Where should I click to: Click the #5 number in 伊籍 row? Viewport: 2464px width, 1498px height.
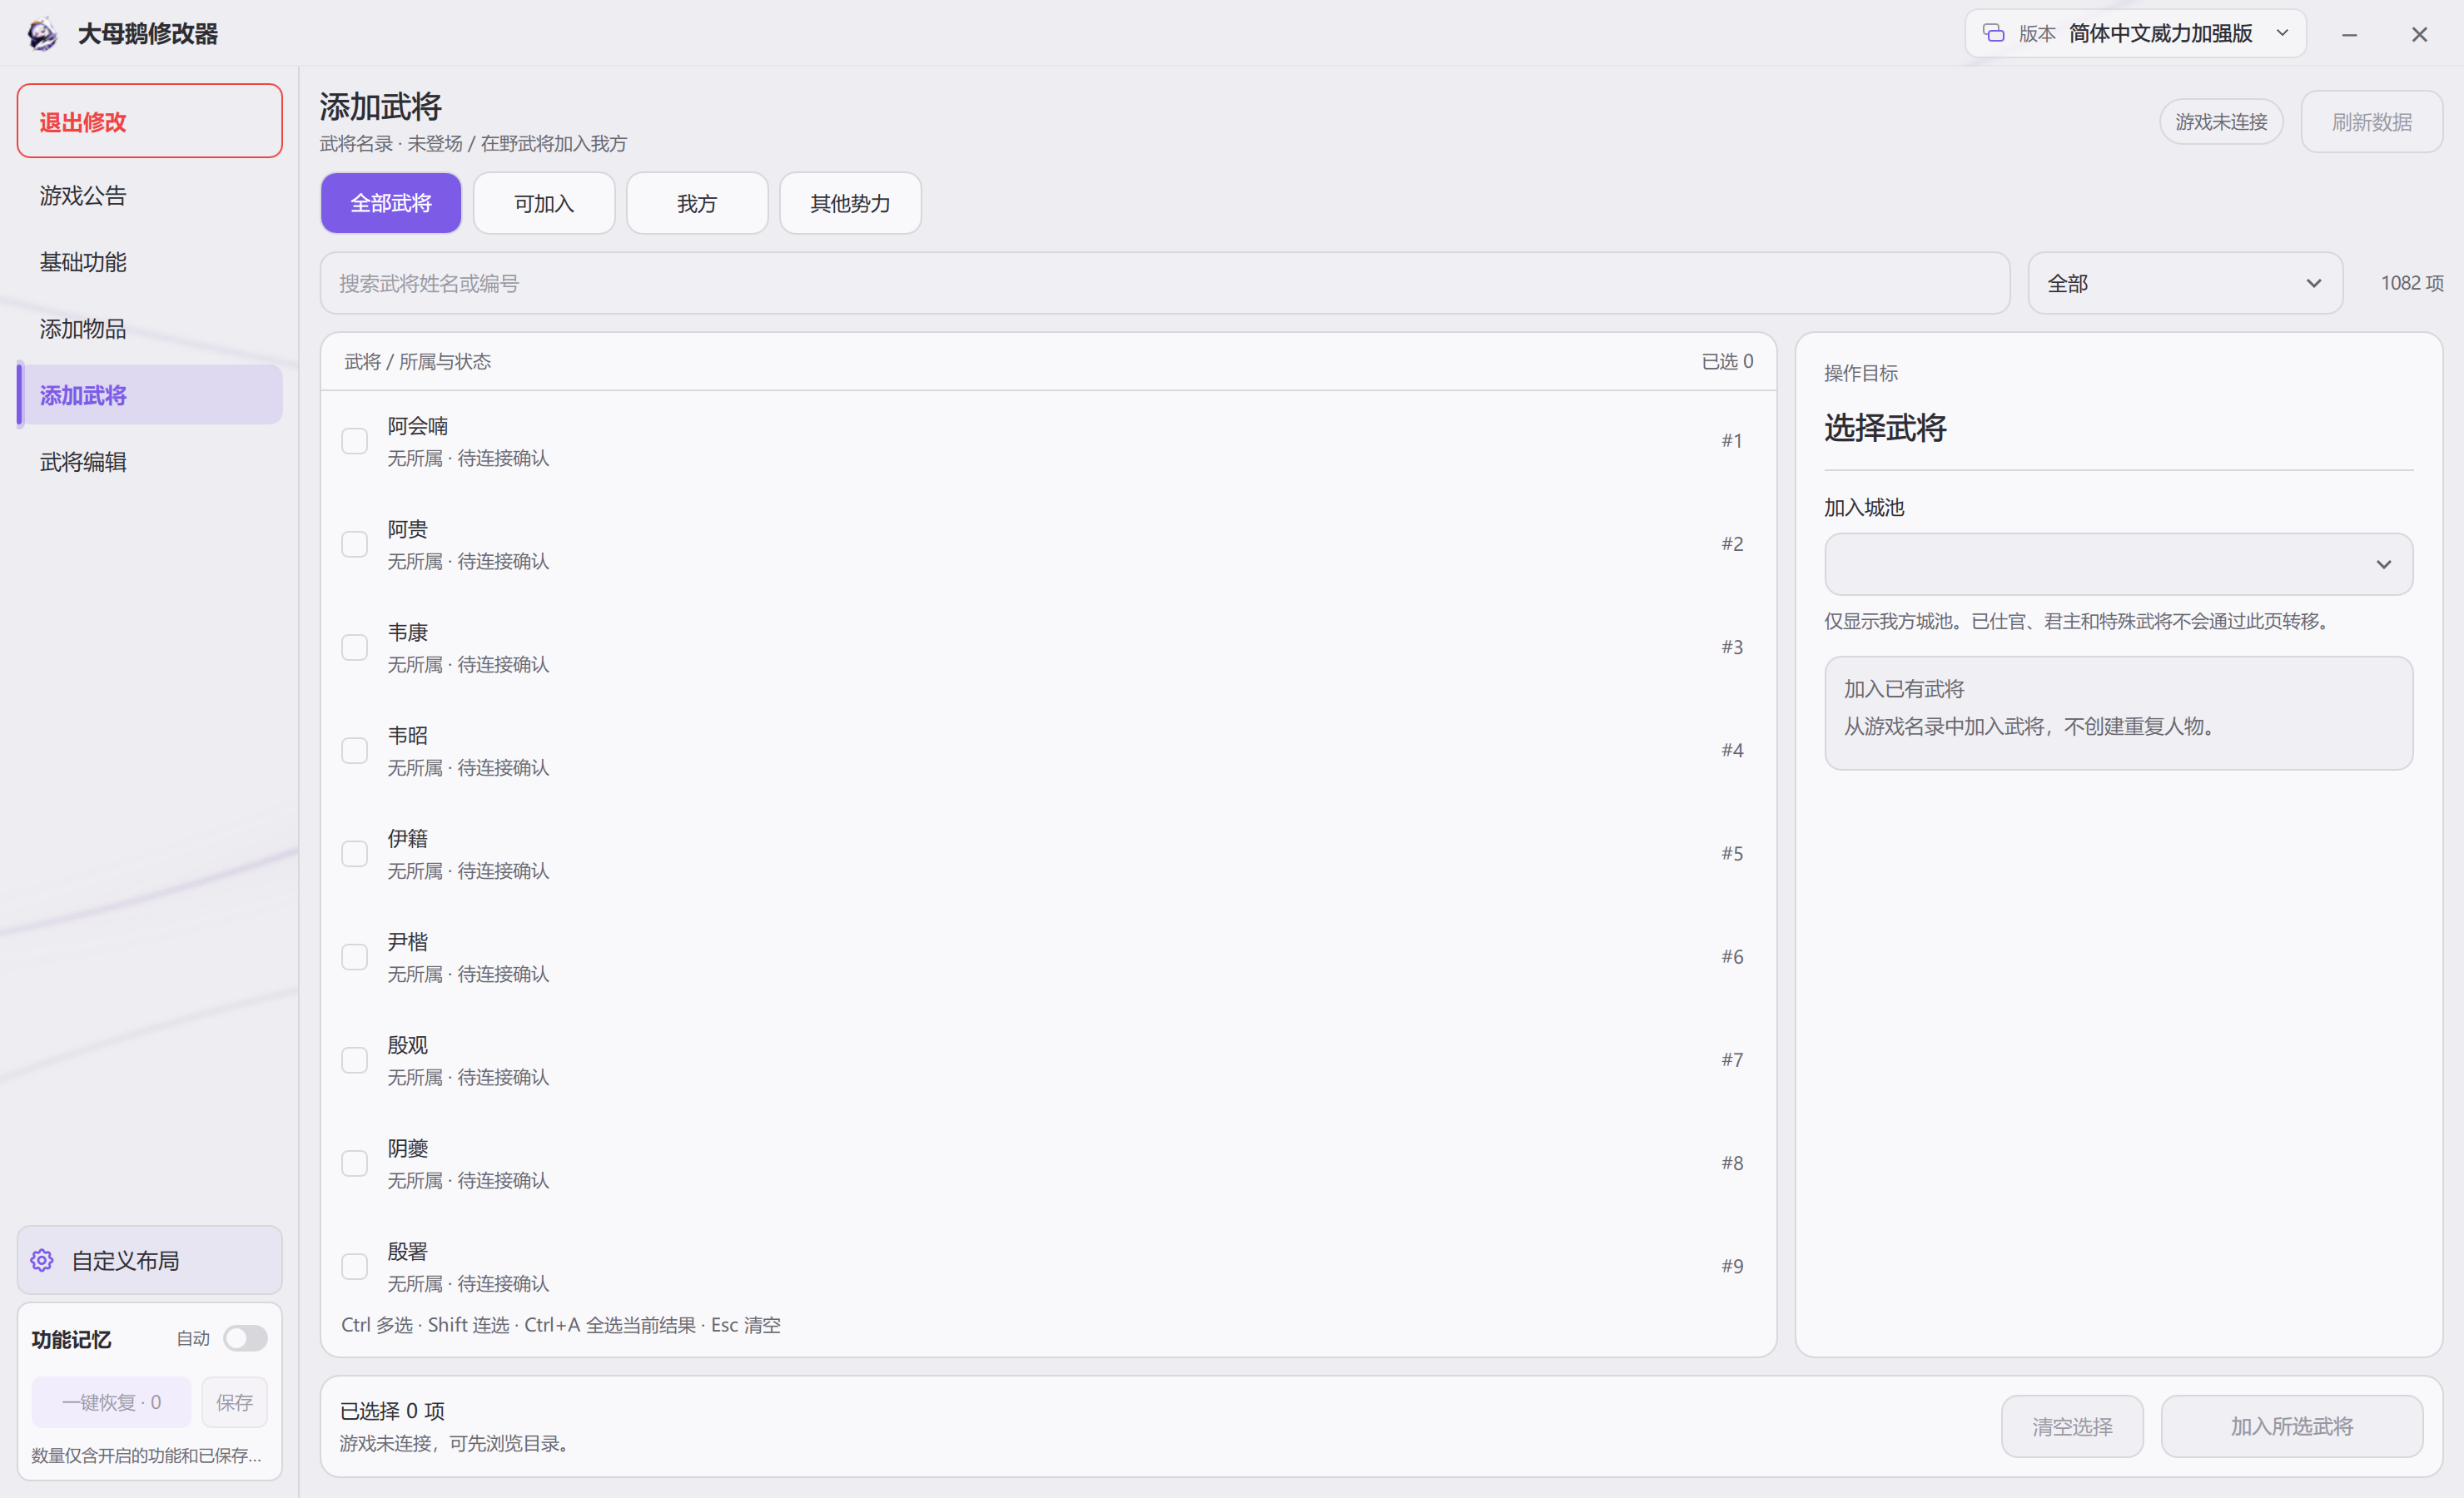coord(1732,853)
